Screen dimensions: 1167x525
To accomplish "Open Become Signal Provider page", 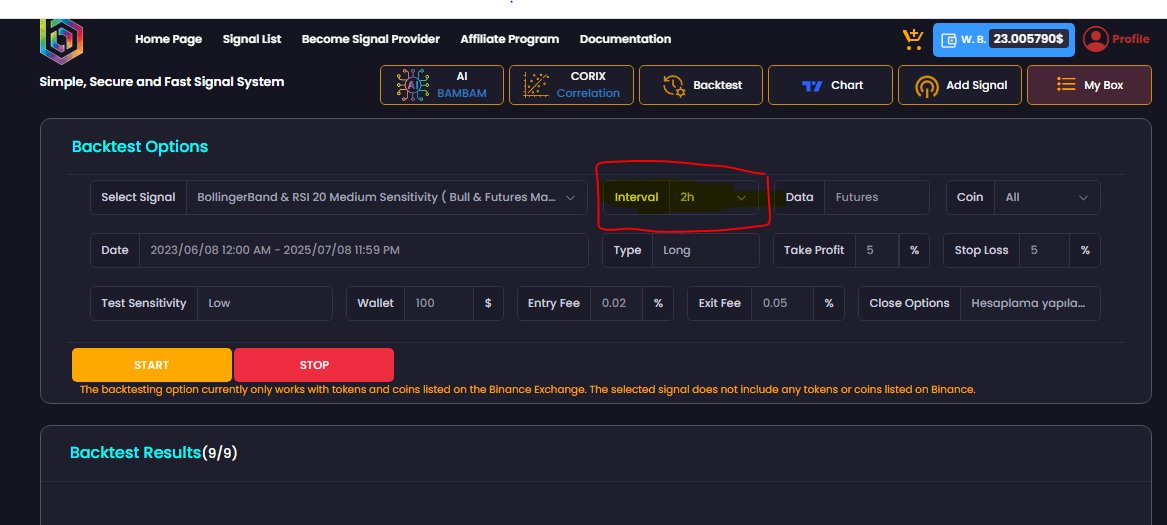I will 371,39.
